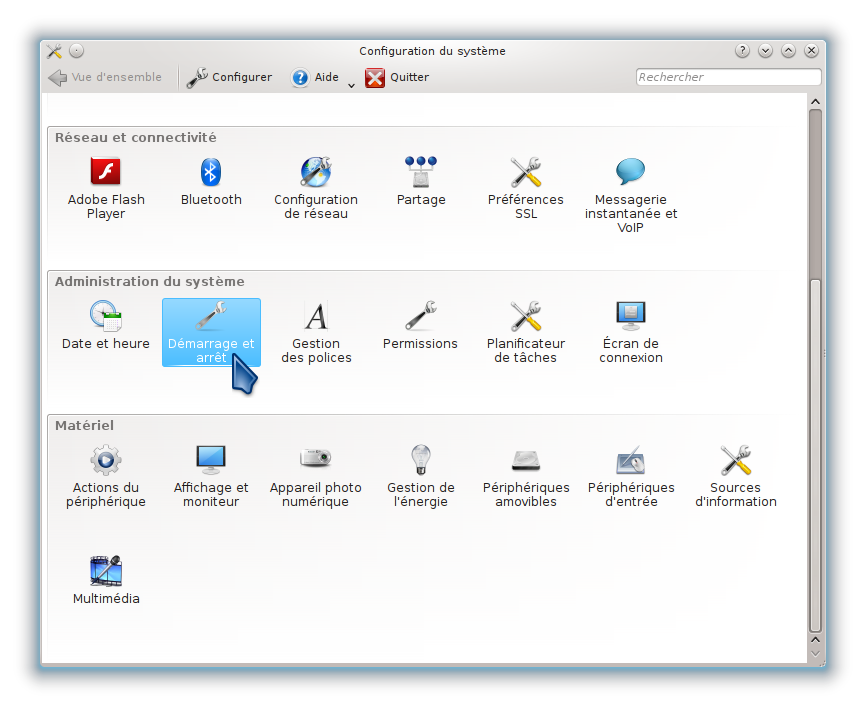Focus the Rechercher search field

728,77
